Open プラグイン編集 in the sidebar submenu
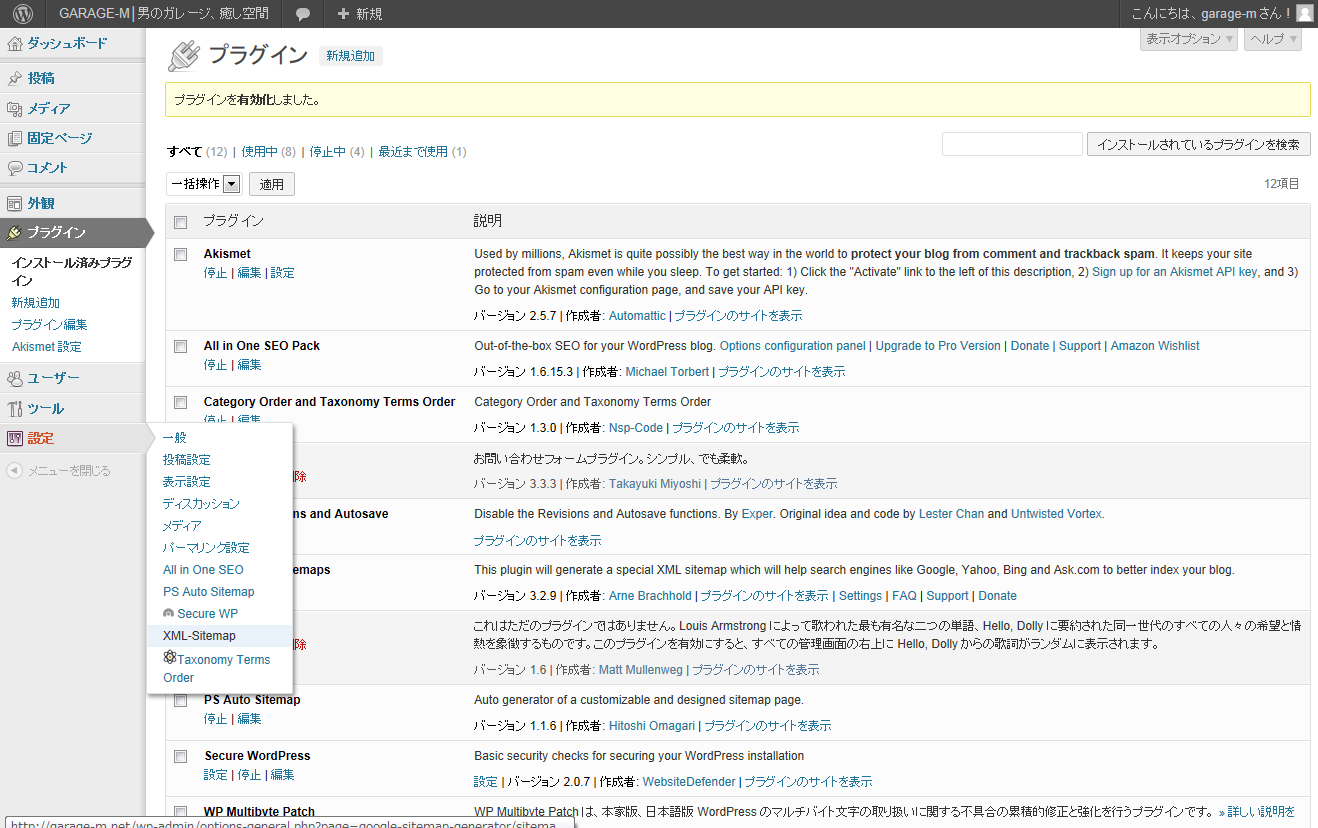 [x=49, y=325]
